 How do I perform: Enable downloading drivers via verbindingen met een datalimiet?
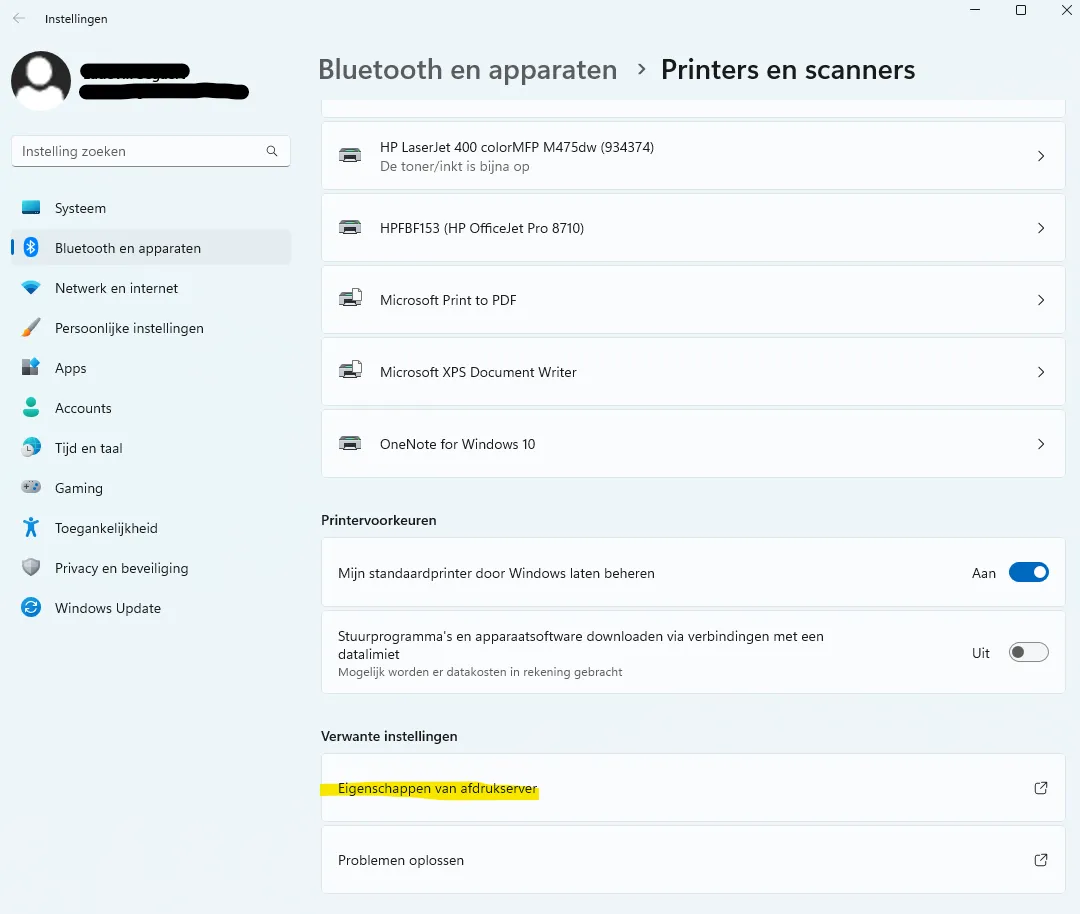[1028, 652]
